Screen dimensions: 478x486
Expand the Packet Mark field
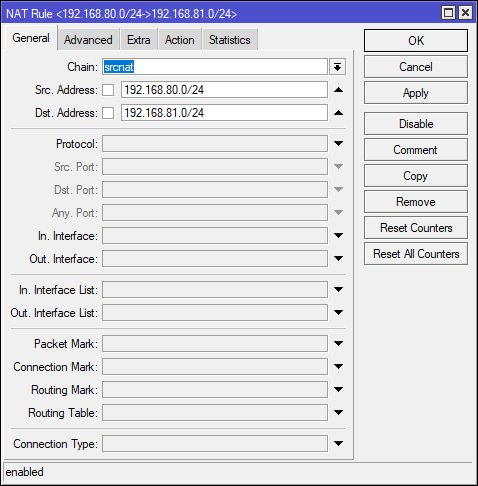tap(338, 344)
